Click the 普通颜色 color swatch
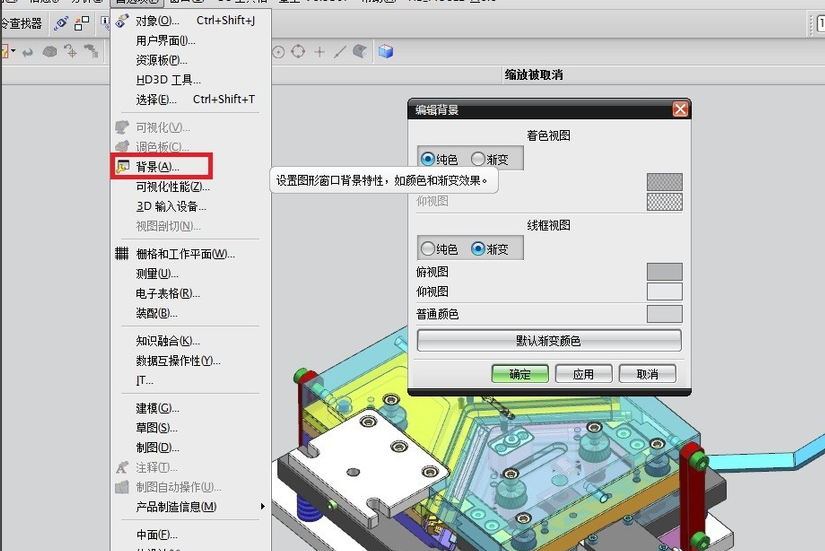 tap(665, 314)
